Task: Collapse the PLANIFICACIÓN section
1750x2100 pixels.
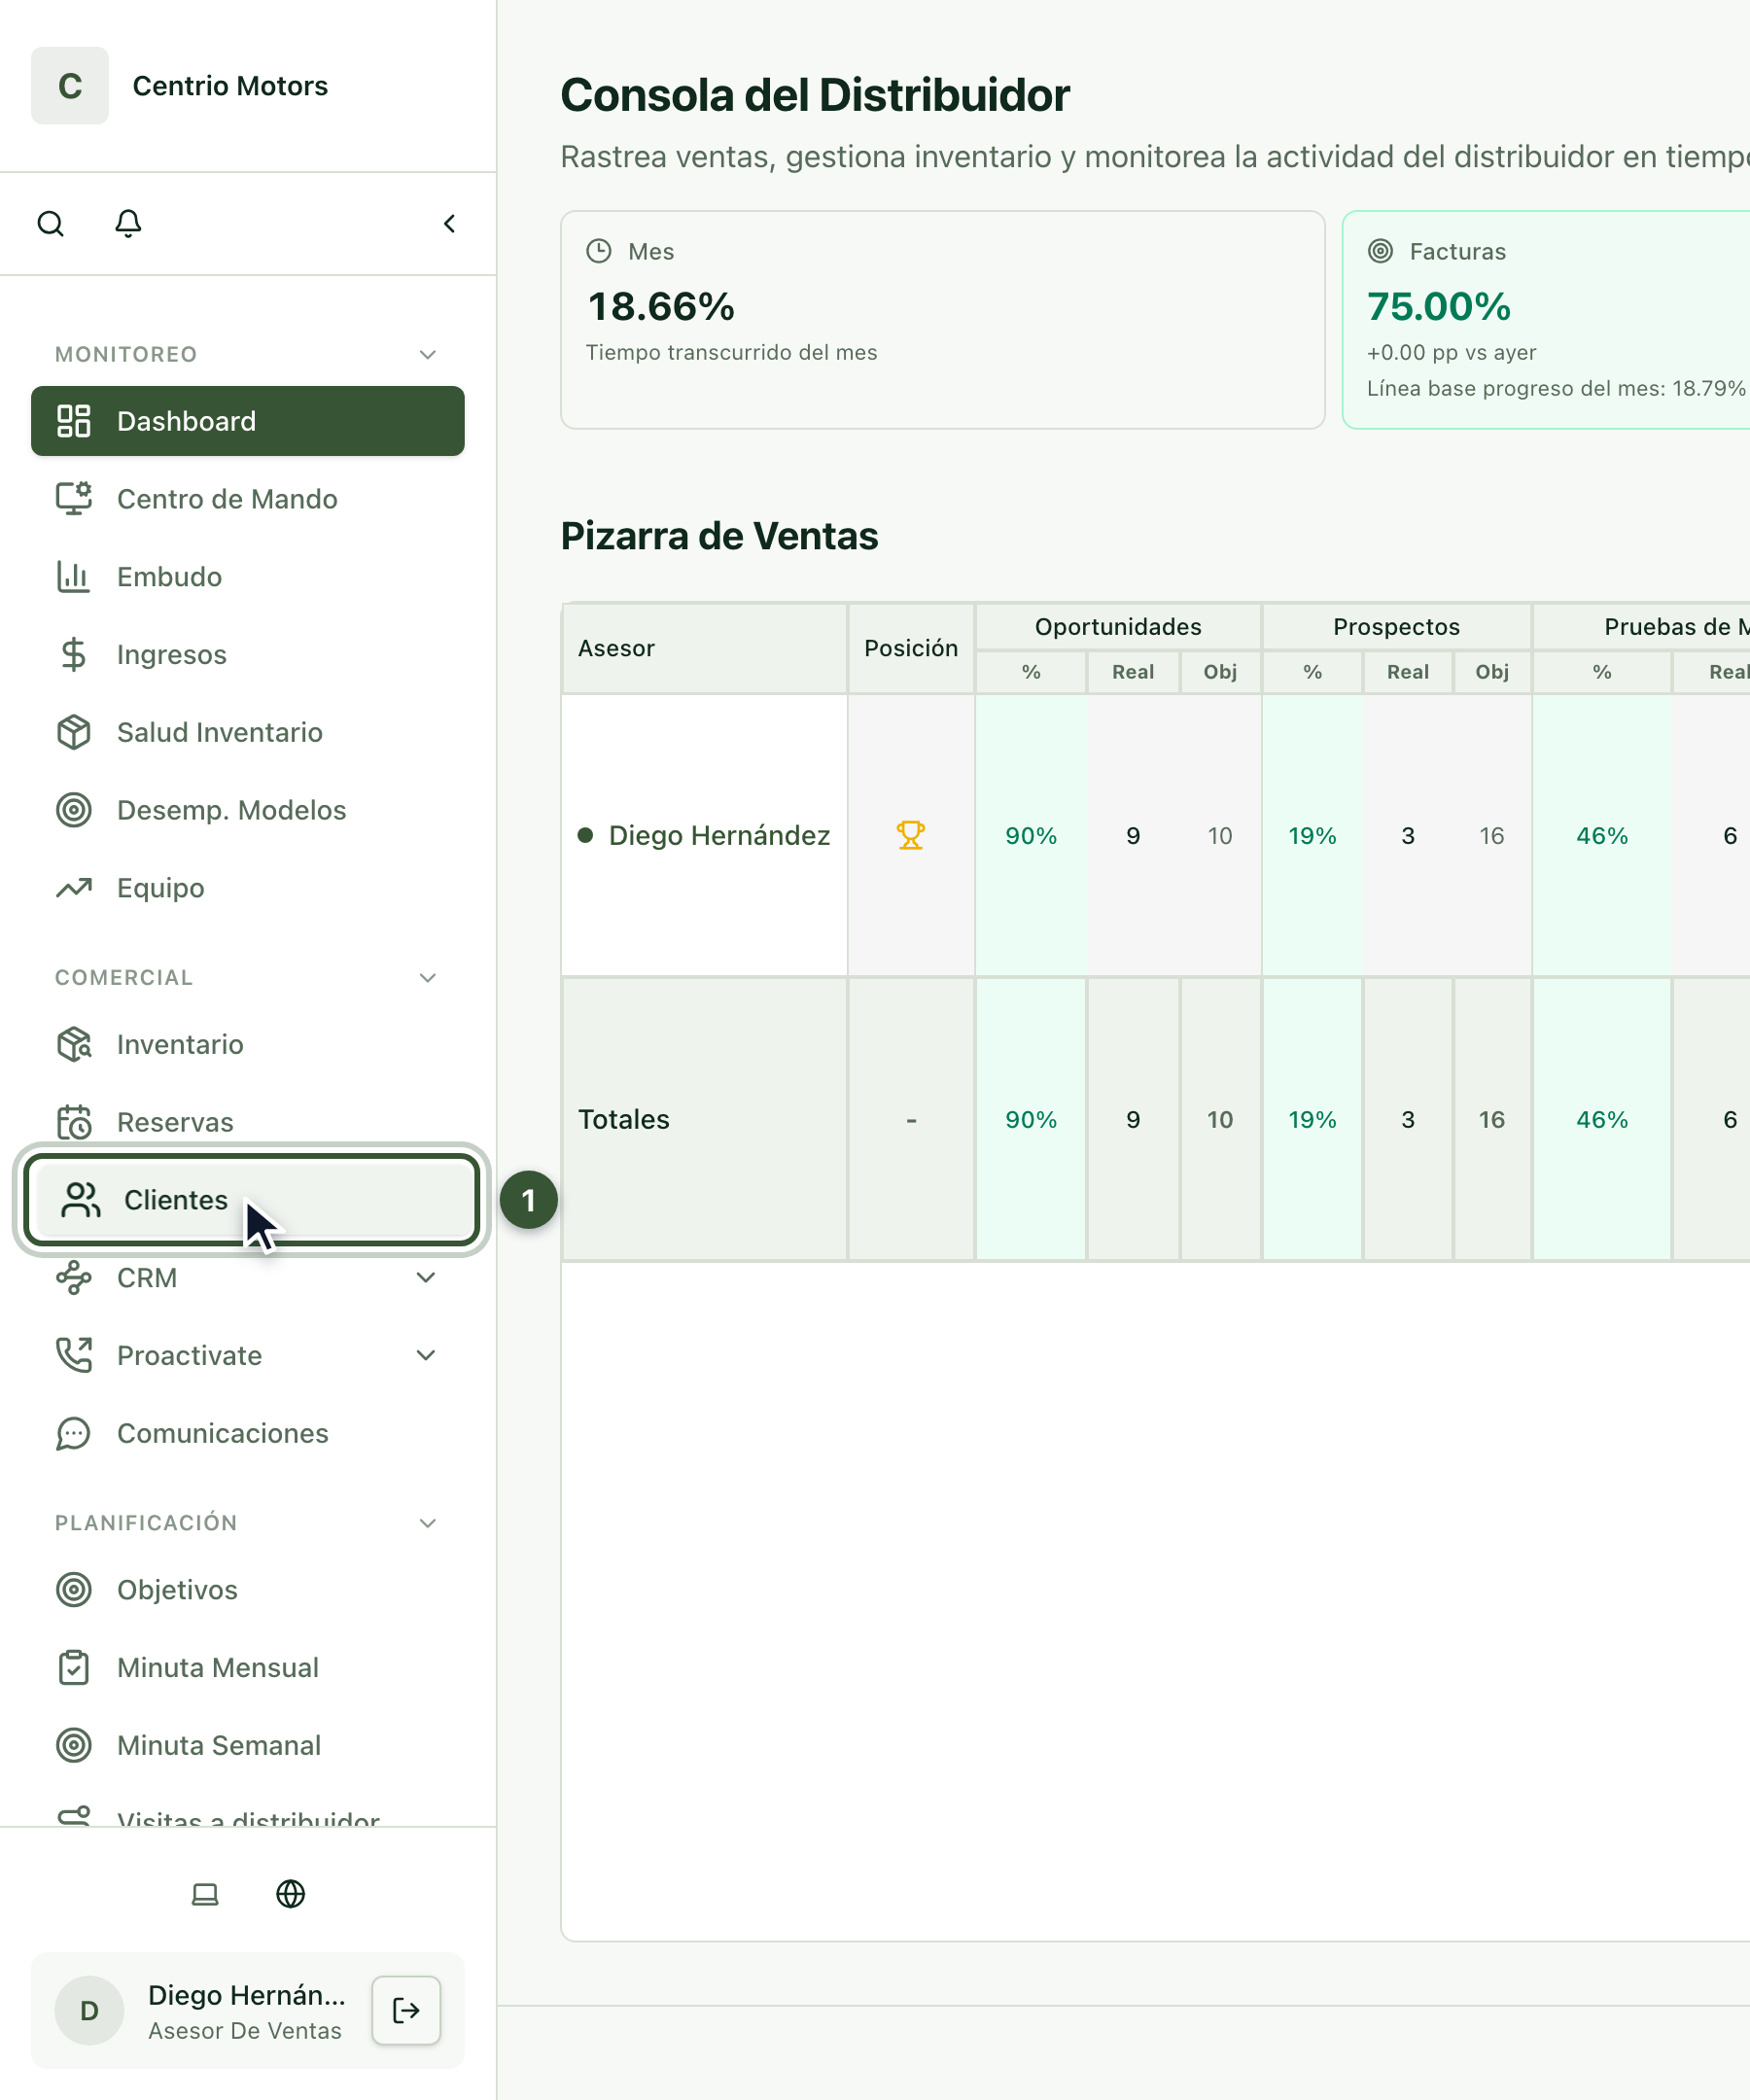Action: coord(428,1523)
